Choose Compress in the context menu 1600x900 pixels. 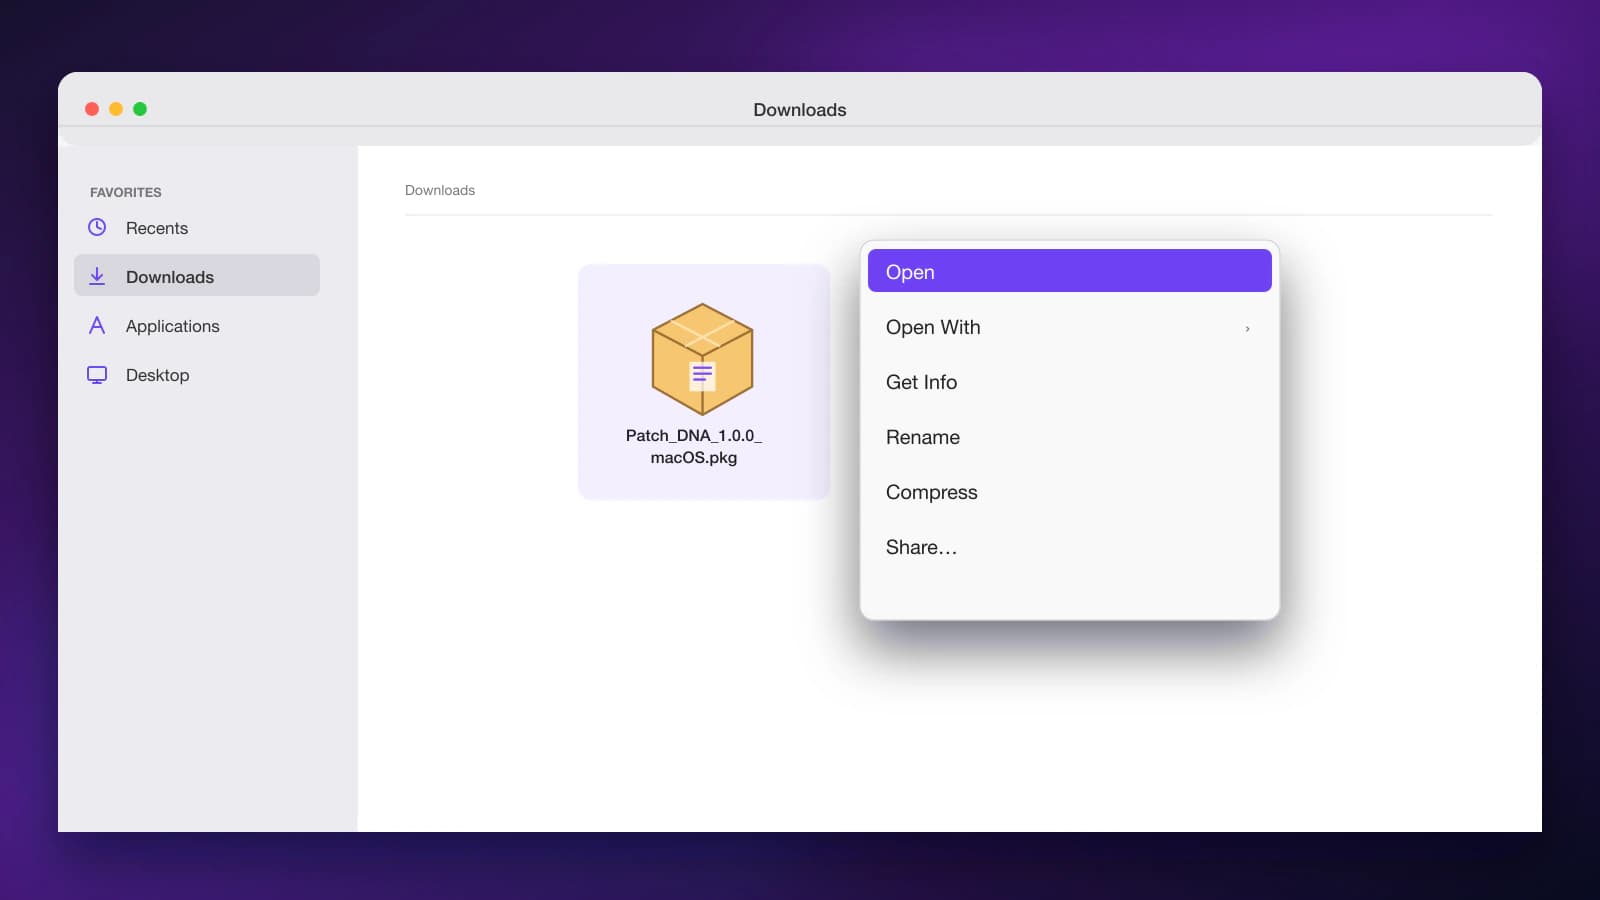1070,492
